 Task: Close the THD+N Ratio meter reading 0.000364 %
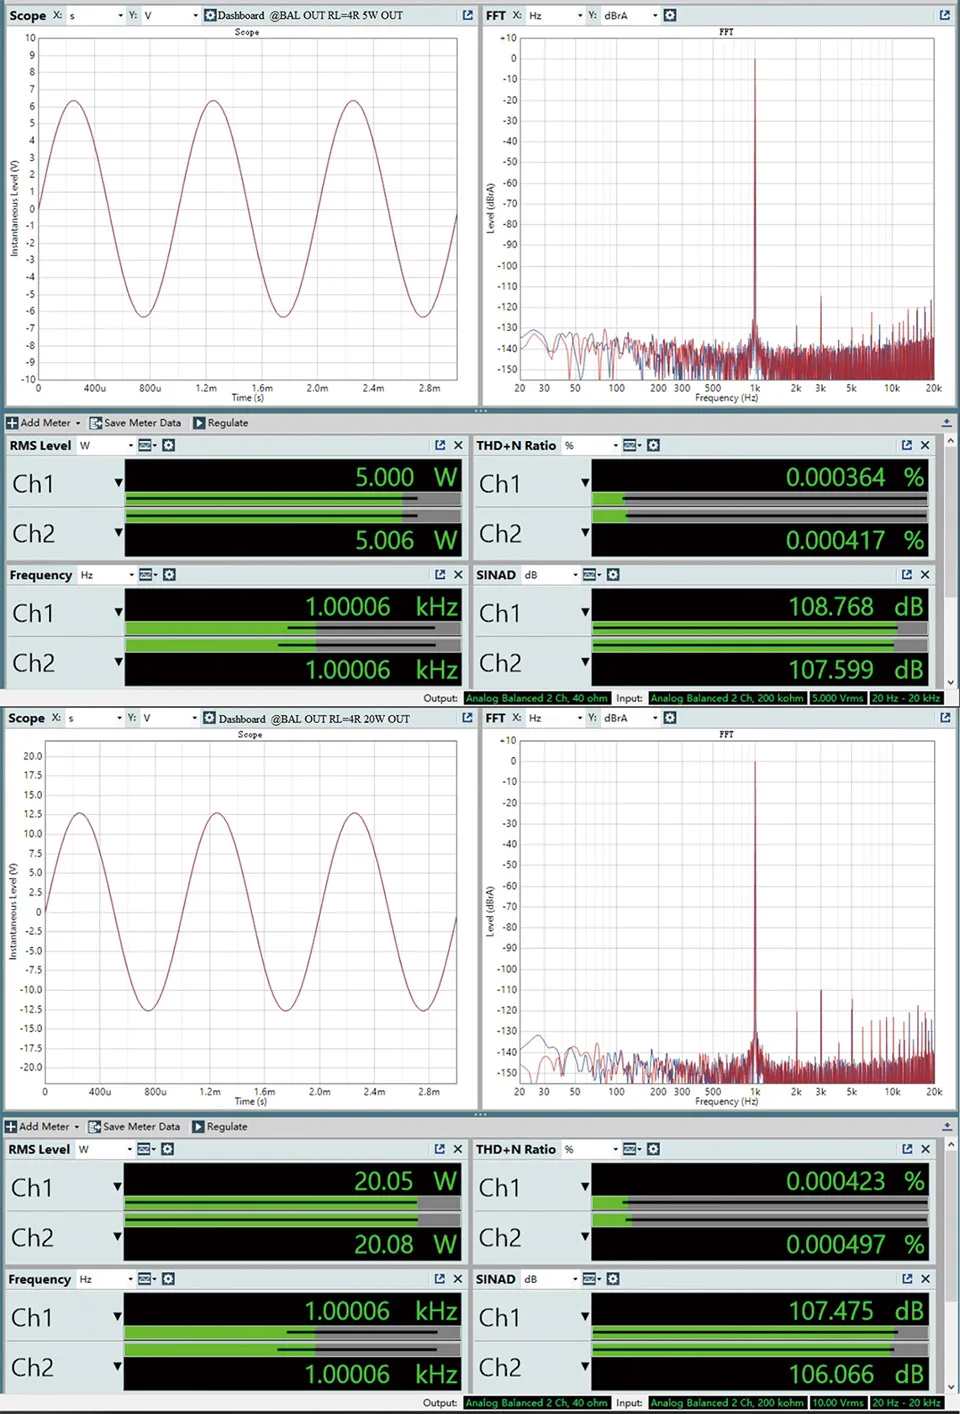925,445
